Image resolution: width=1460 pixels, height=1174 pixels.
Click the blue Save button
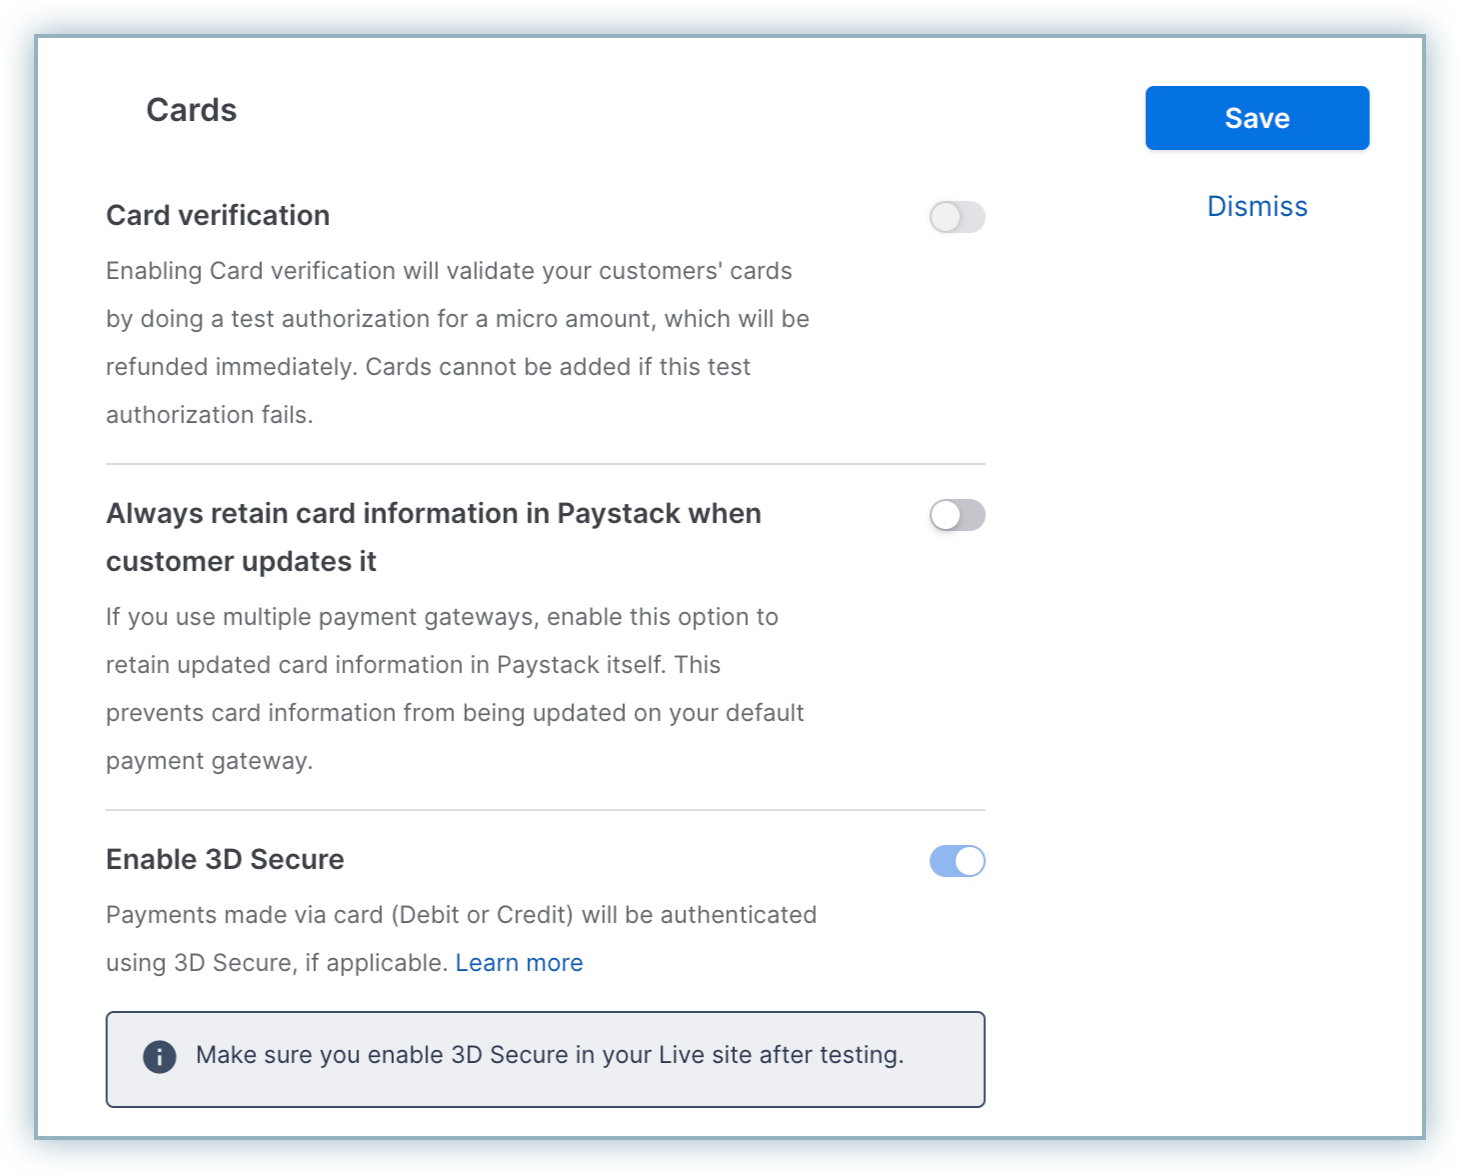click(1257, 118)
